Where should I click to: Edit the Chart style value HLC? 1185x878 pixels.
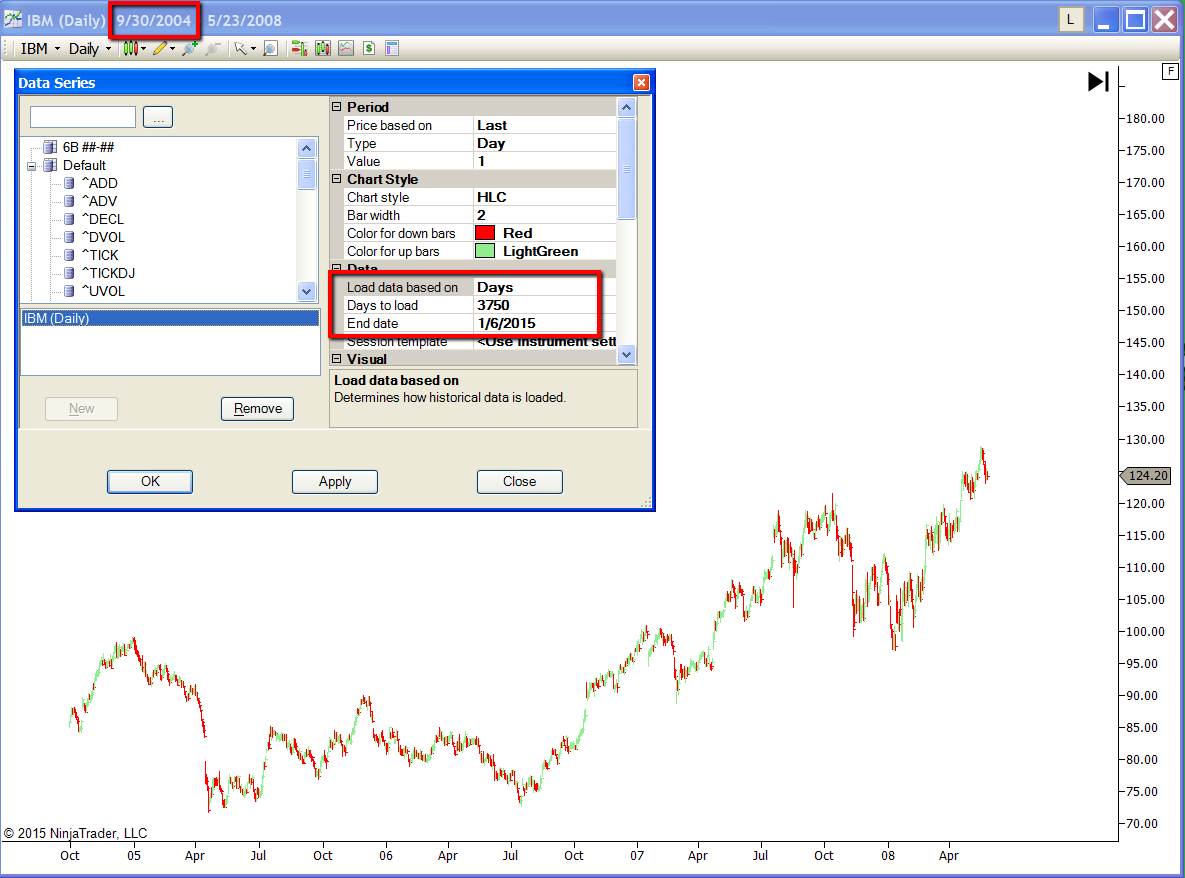coord(544,197)
